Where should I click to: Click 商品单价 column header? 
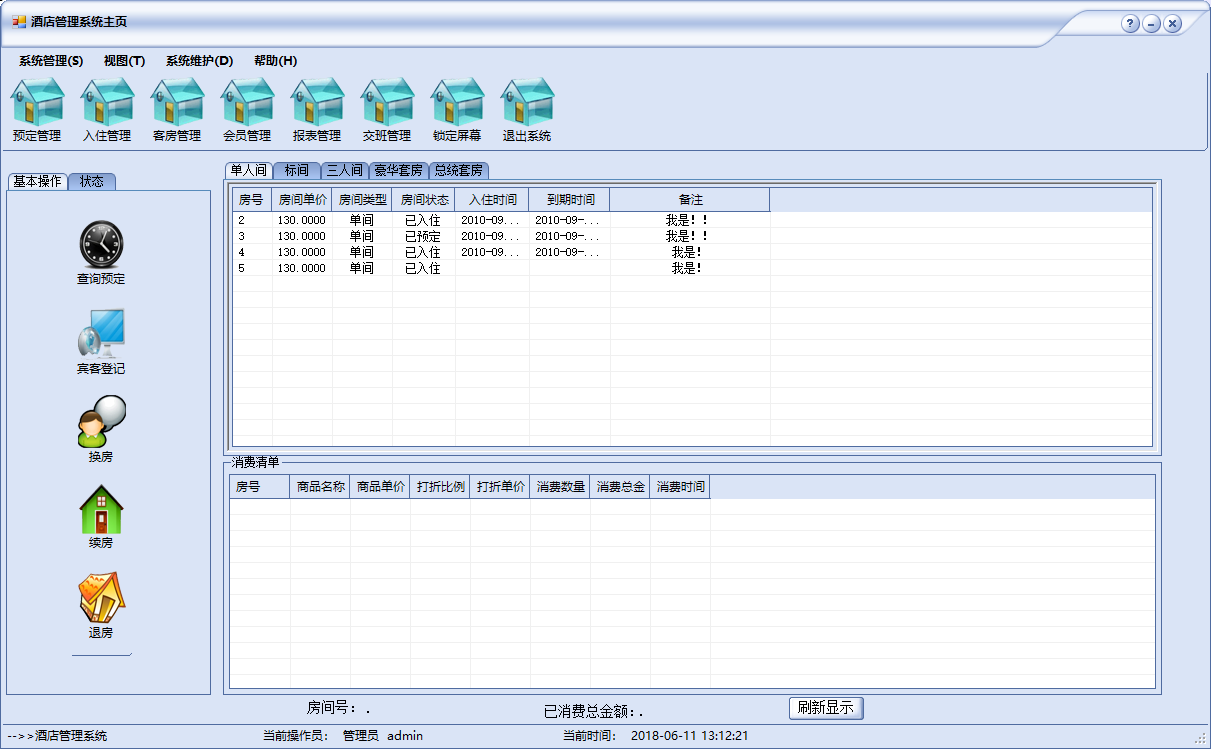380,487
